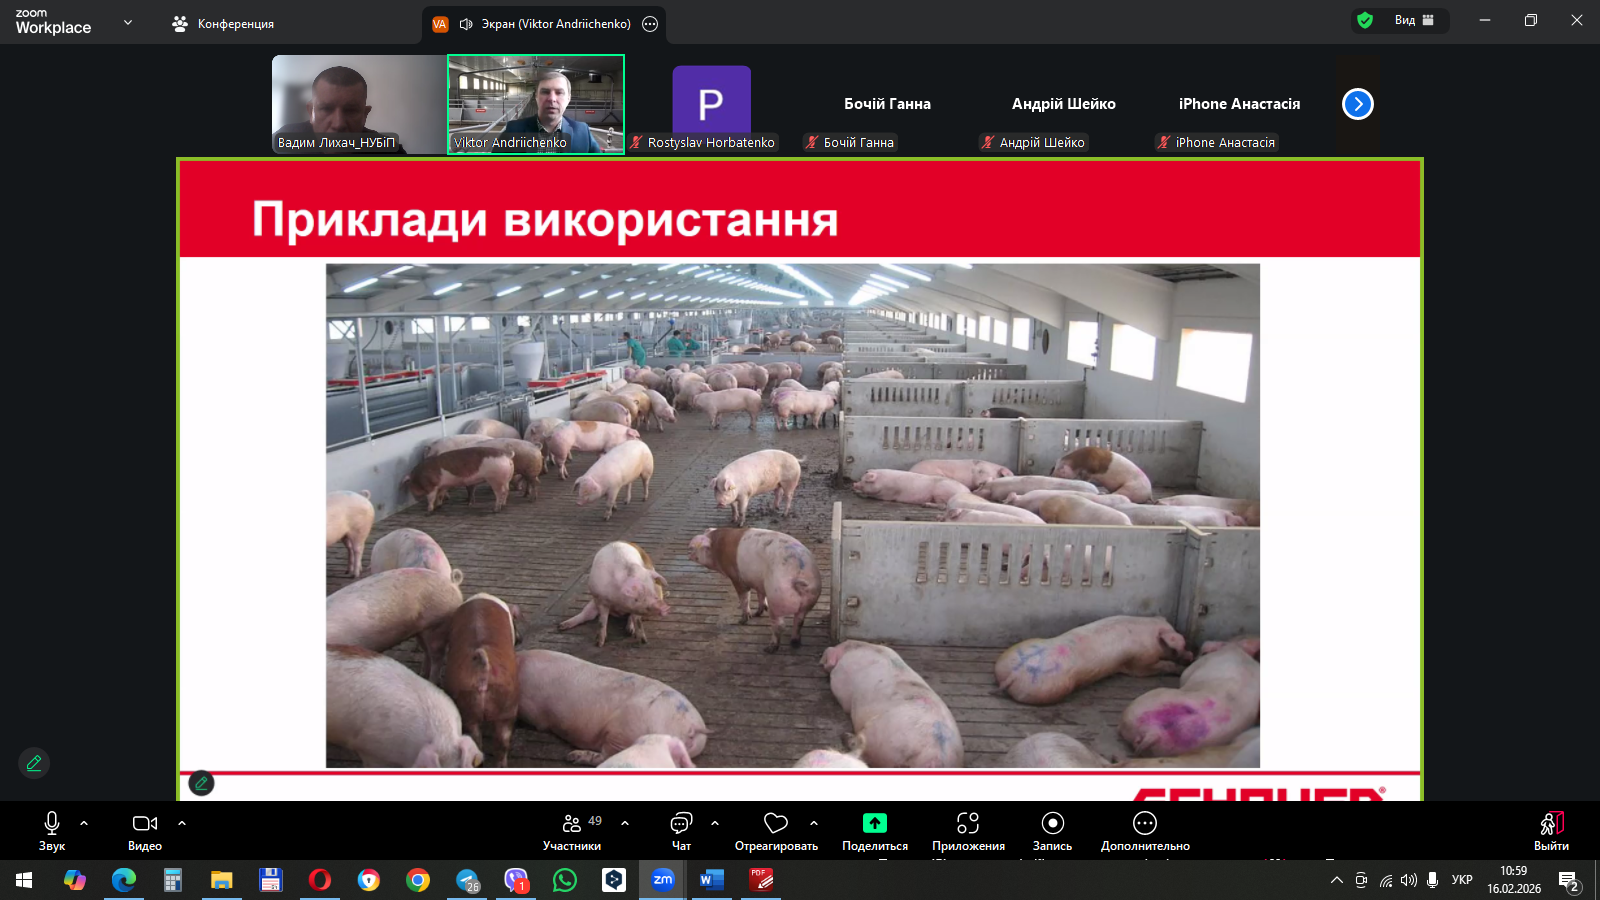Expand video options arrow next to Видео
Image resolution: width=1600 pixels, height=900 pixels.
(182, 823)
